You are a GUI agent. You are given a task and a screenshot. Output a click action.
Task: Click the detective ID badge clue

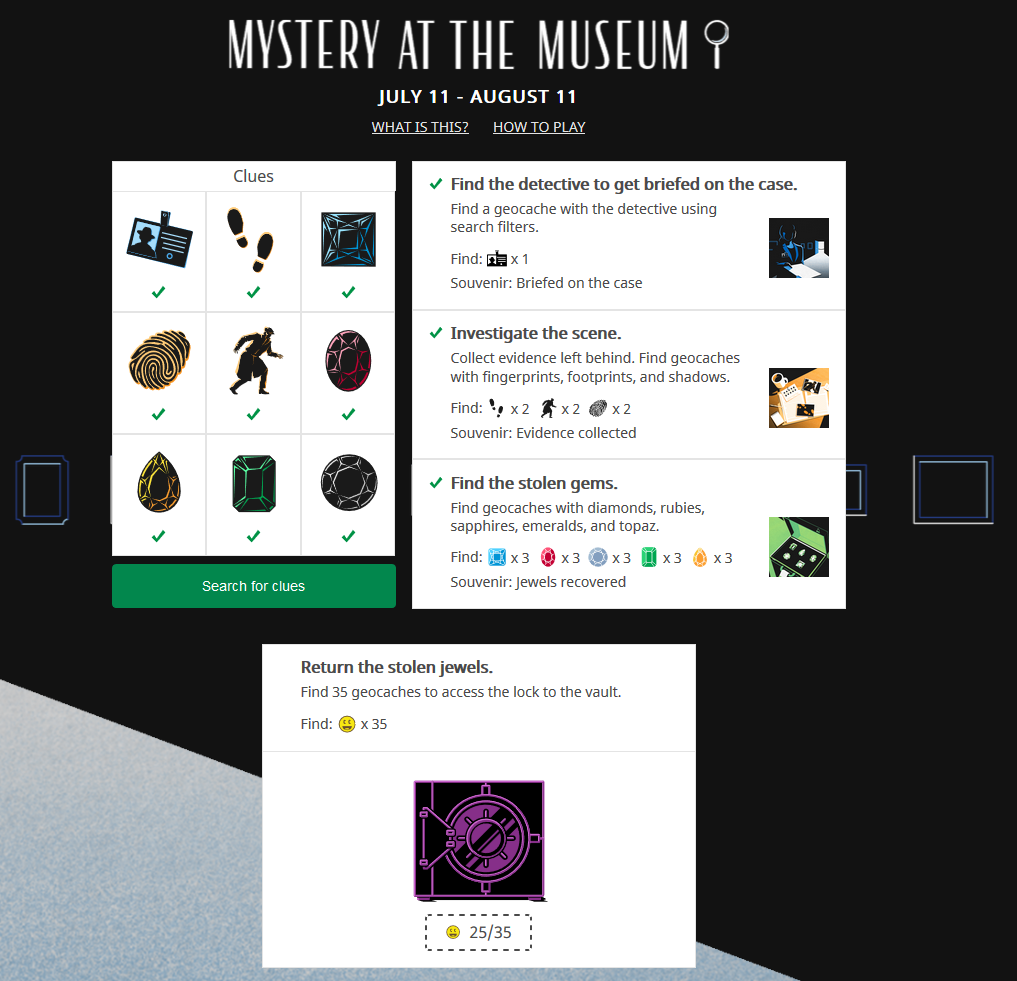coord(159,239)
